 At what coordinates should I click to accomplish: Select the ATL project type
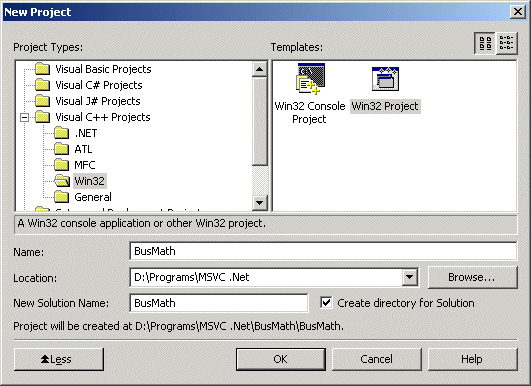point(83,149)
